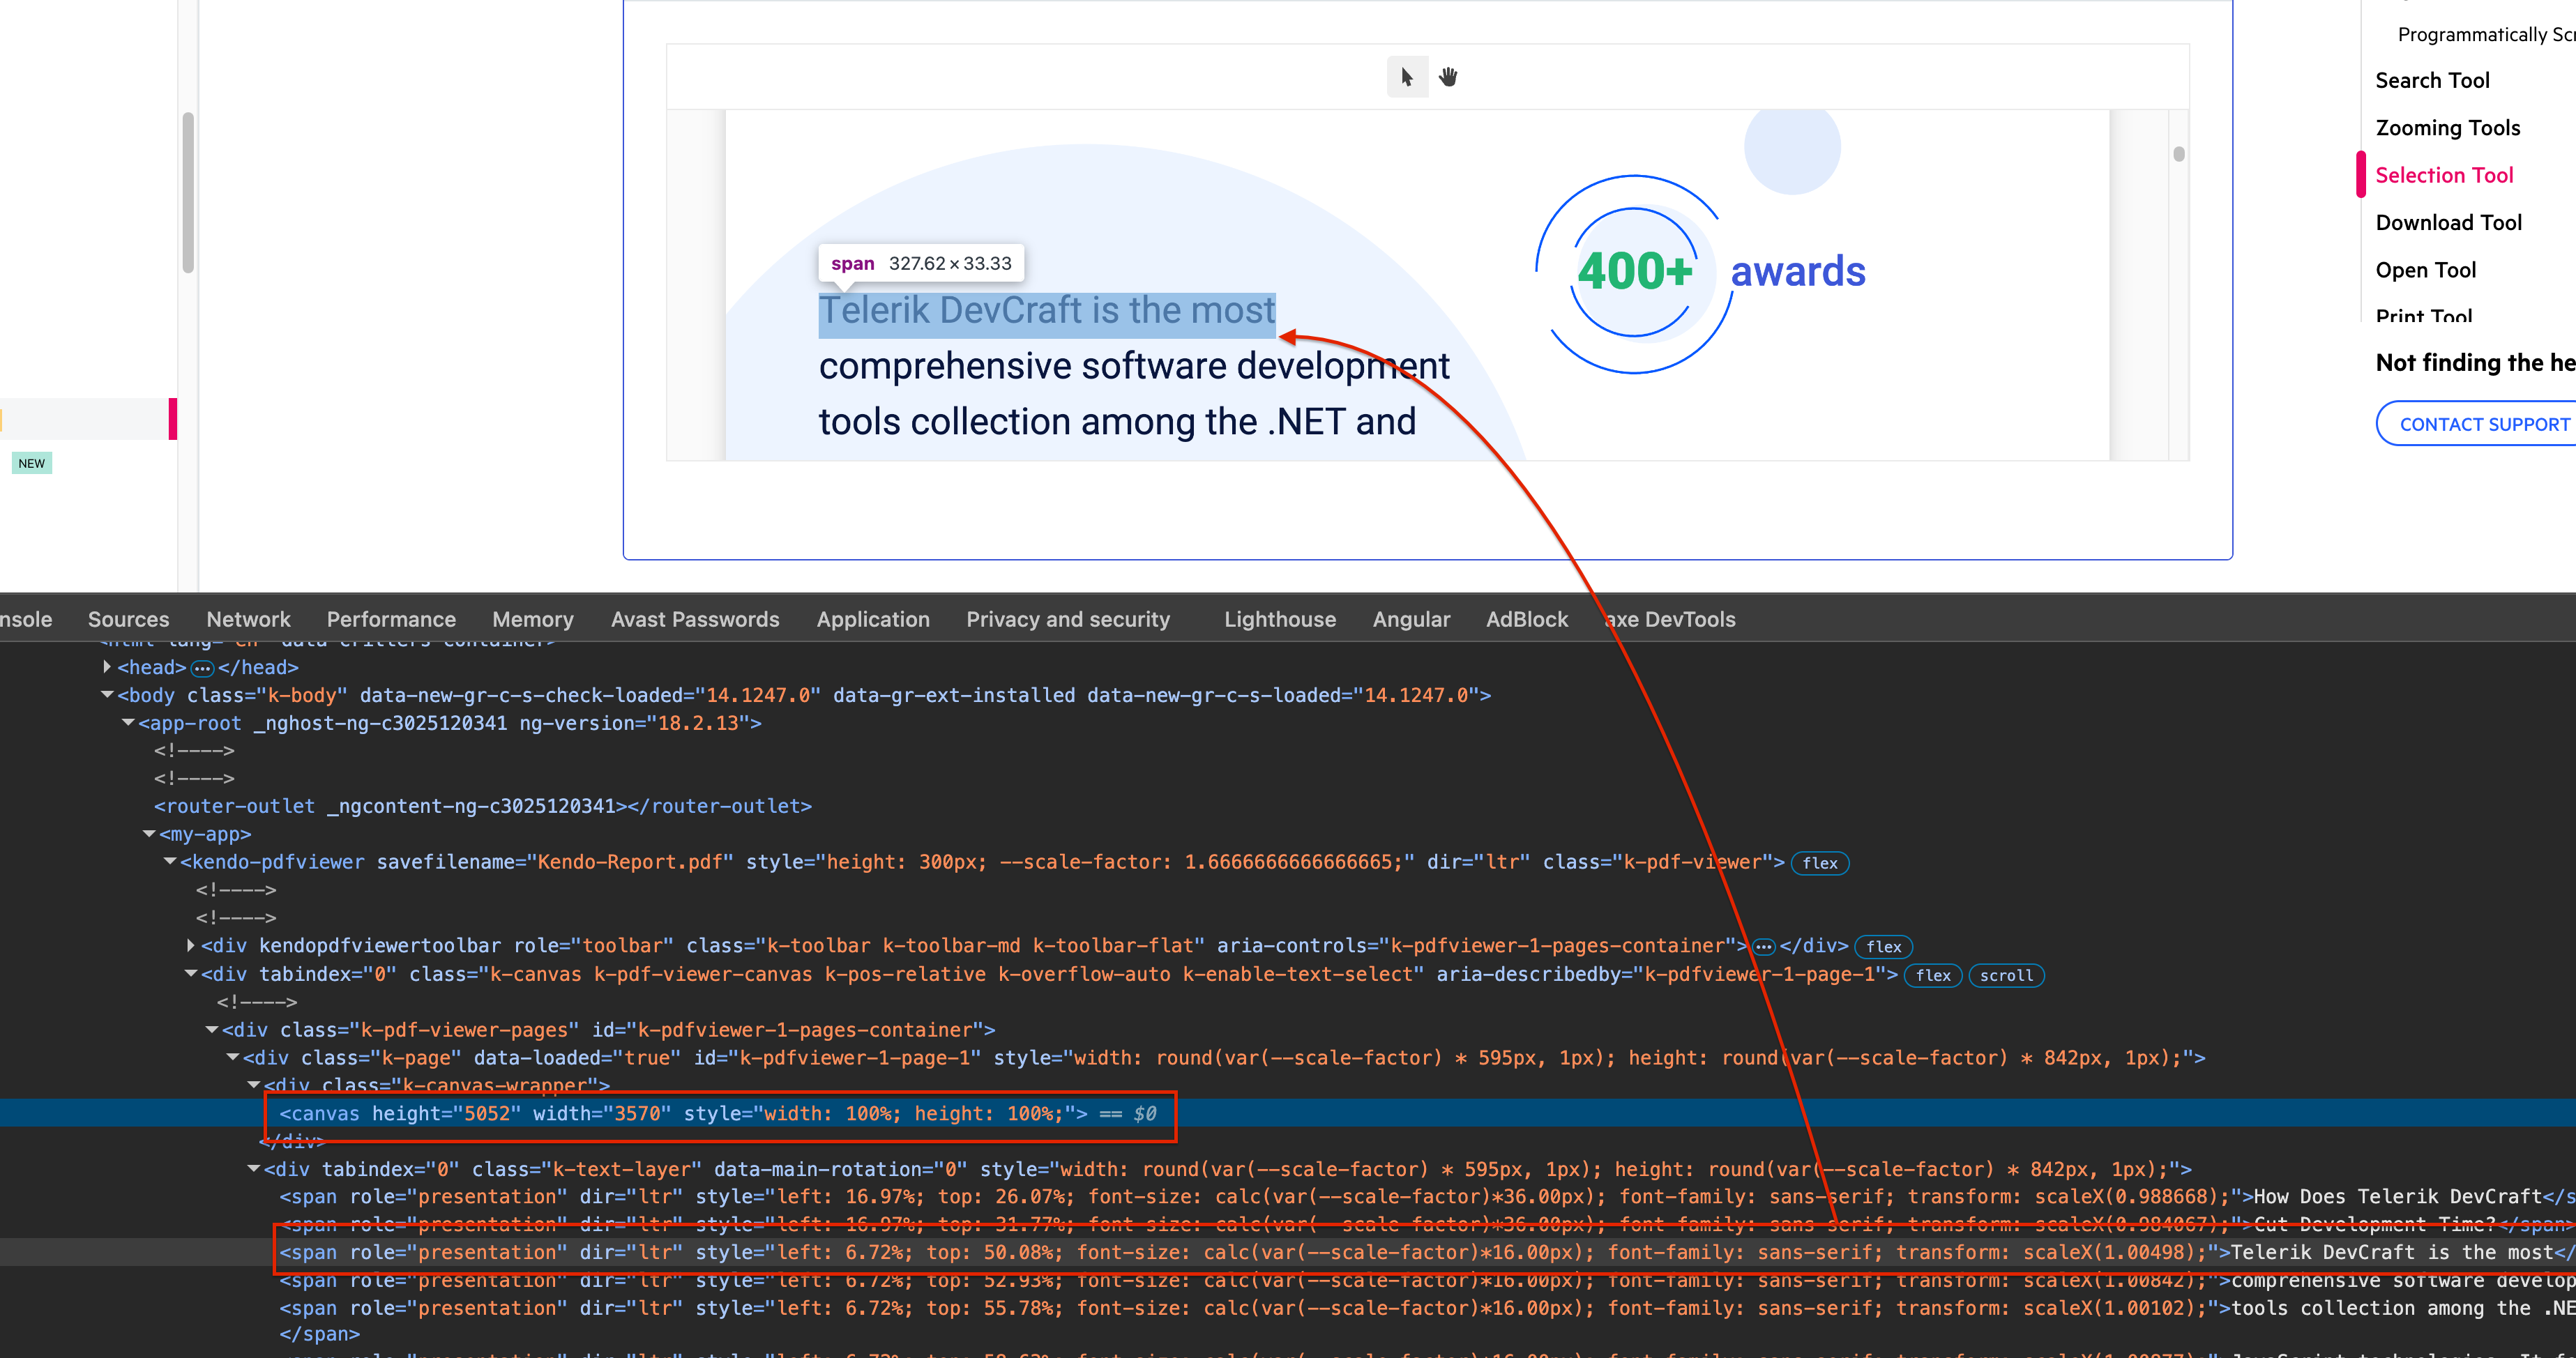The height and width of the screenshot is (1358, 2576).
Task: Go to Zooming Tools section
Action: (2447, 128)
